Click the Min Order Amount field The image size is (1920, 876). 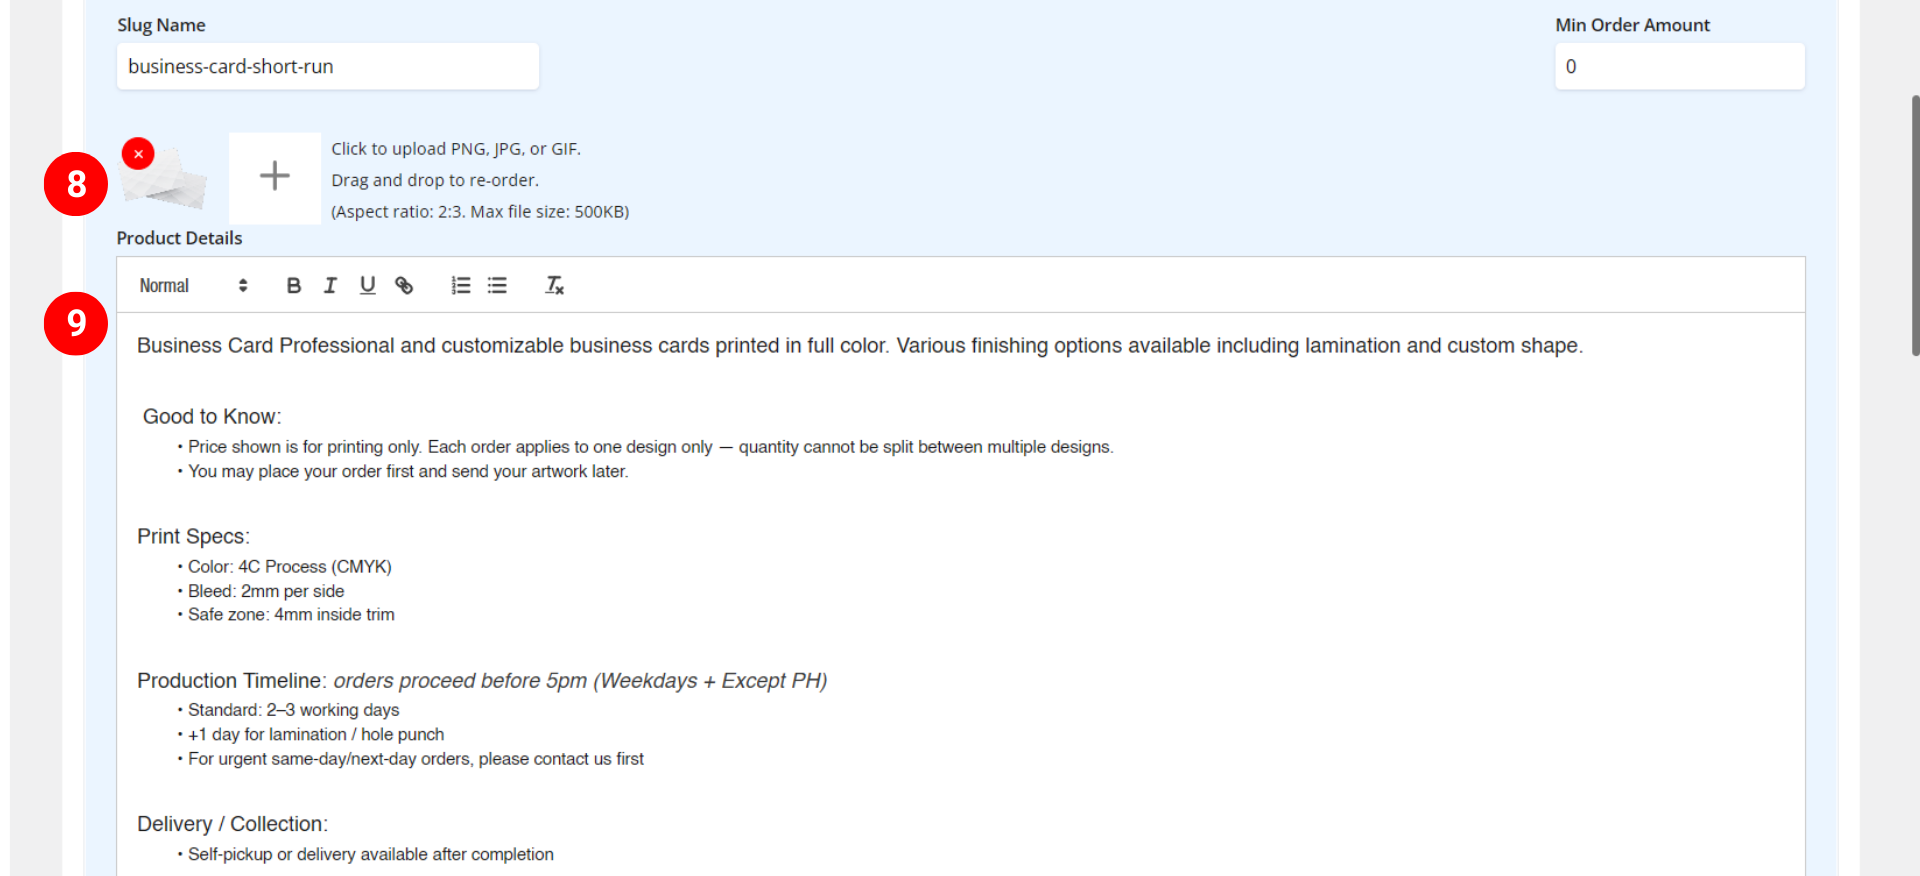[1678, 67]
